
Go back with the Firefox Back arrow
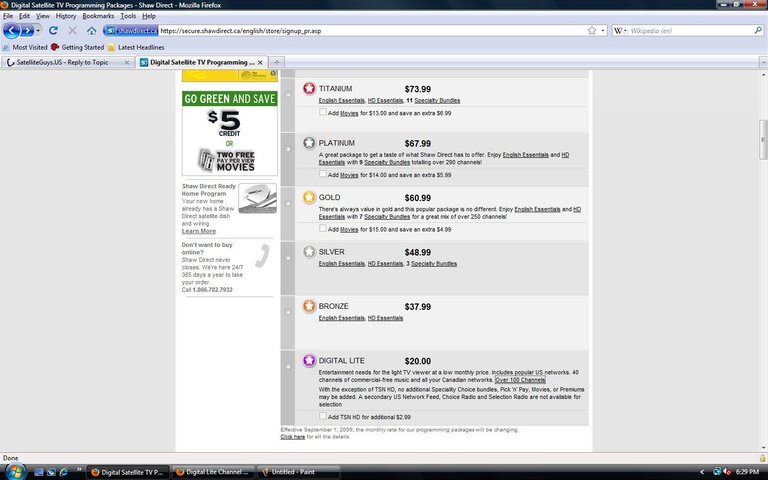click(x=11, y=30)
